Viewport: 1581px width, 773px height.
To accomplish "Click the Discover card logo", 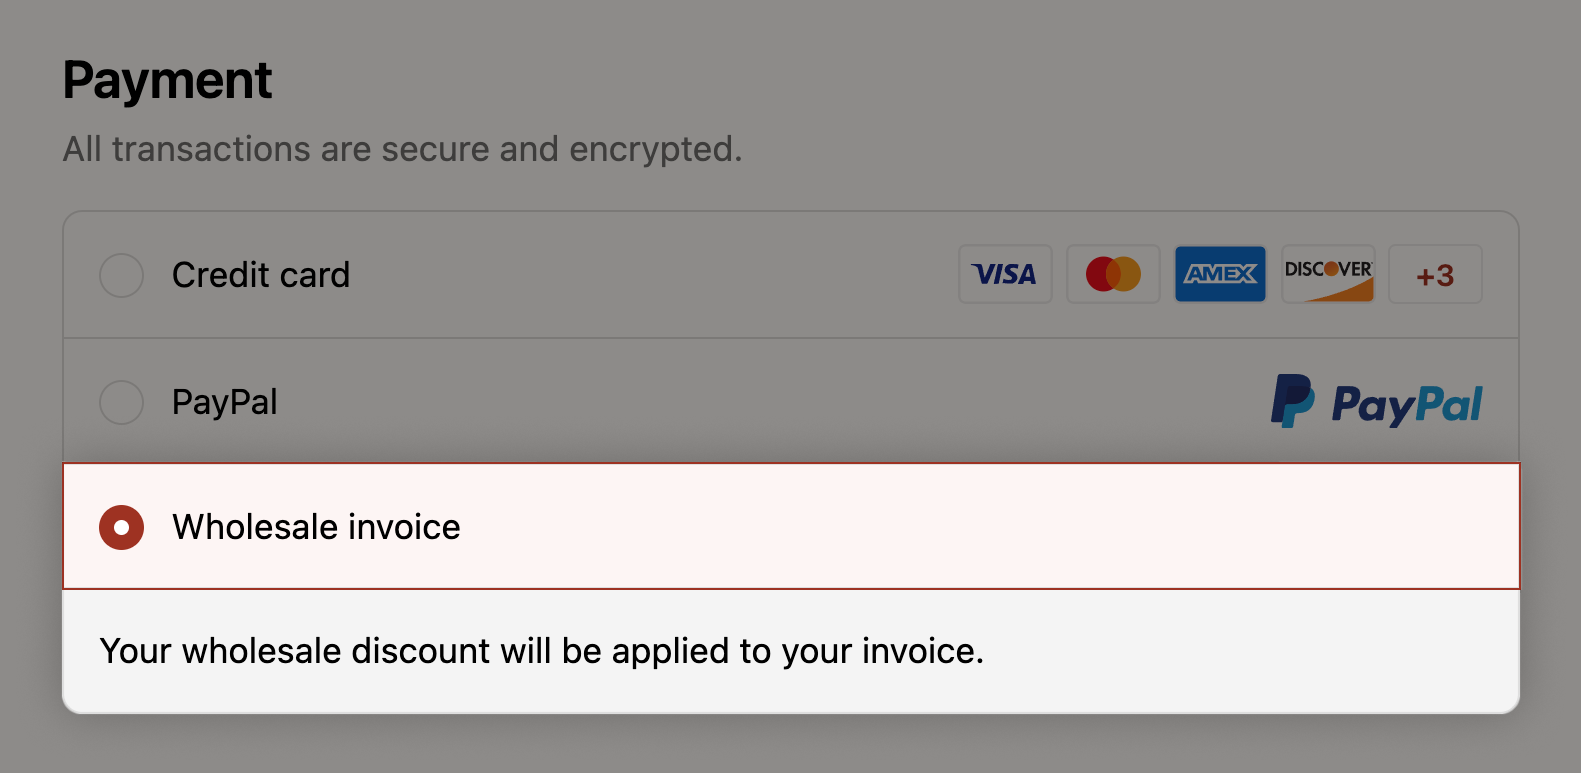I will tap(1328, 274).
